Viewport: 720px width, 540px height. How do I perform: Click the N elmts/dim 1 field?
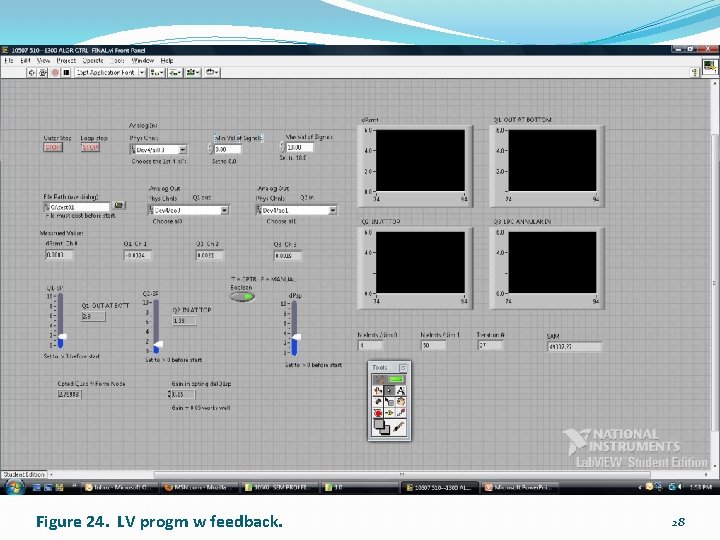click(433, 345)
